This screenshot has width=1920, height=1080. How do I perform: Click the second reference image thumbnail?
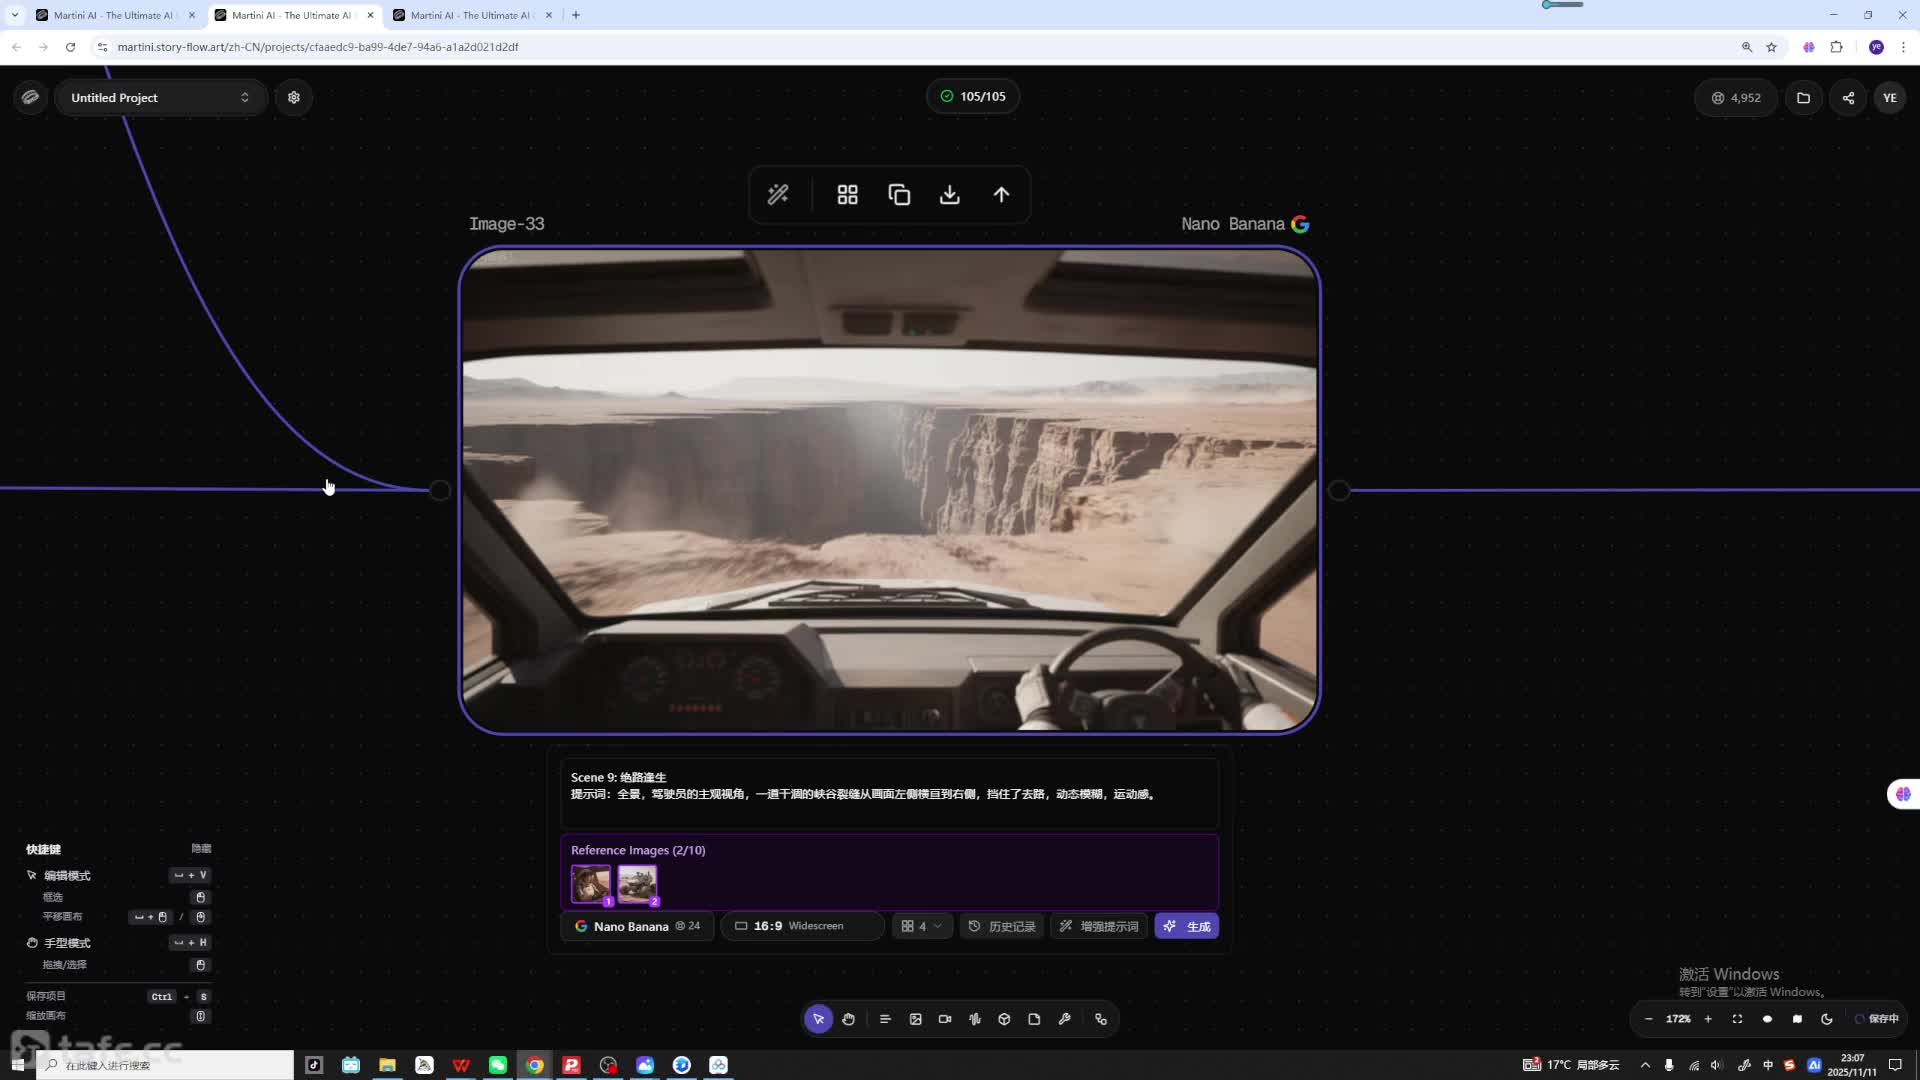(x=637, y=884)
